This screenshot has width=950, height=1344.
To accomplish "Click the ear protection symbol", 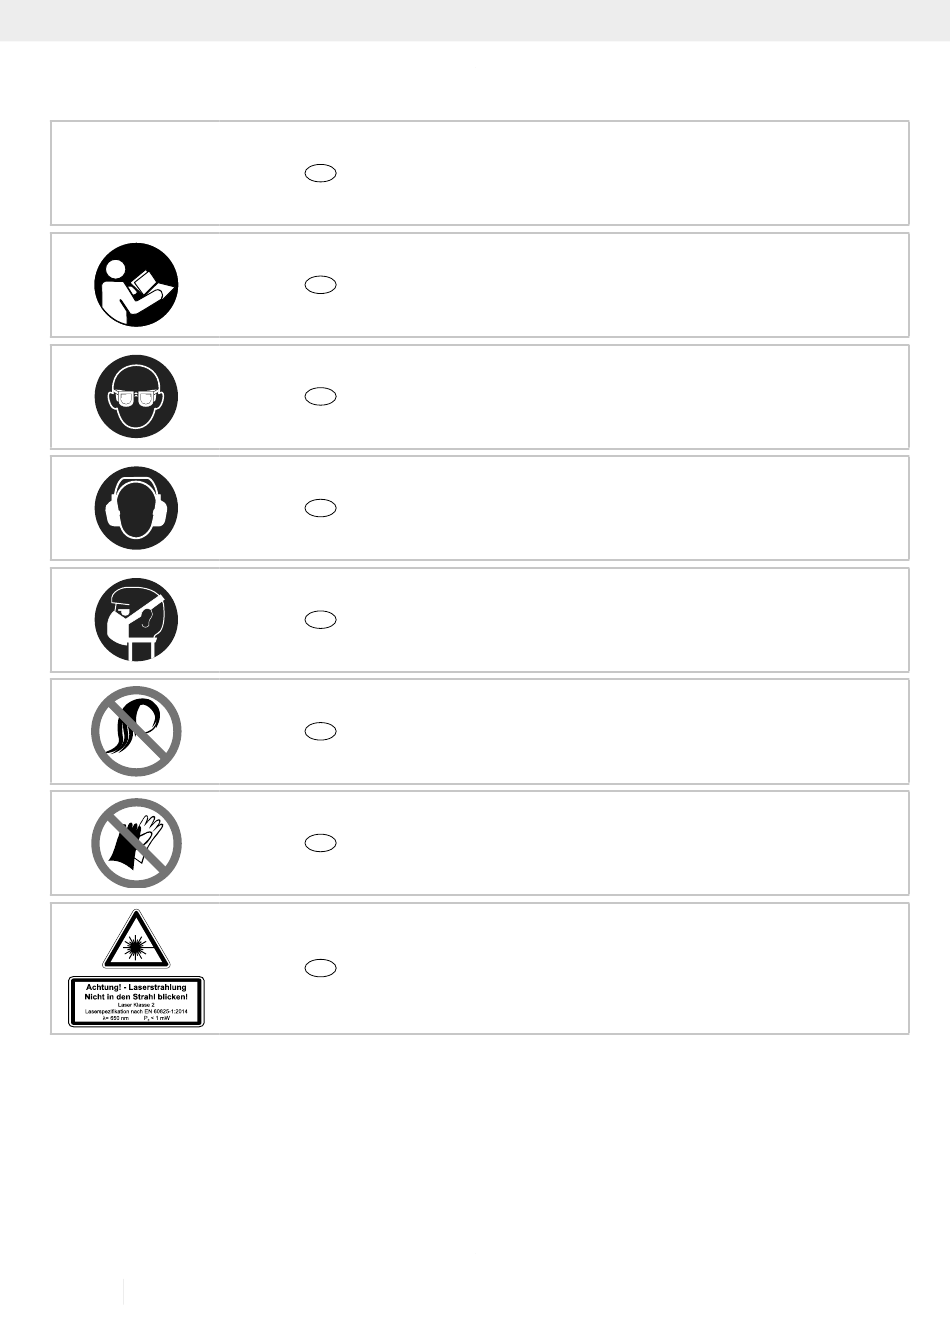I will coord(137,508).
